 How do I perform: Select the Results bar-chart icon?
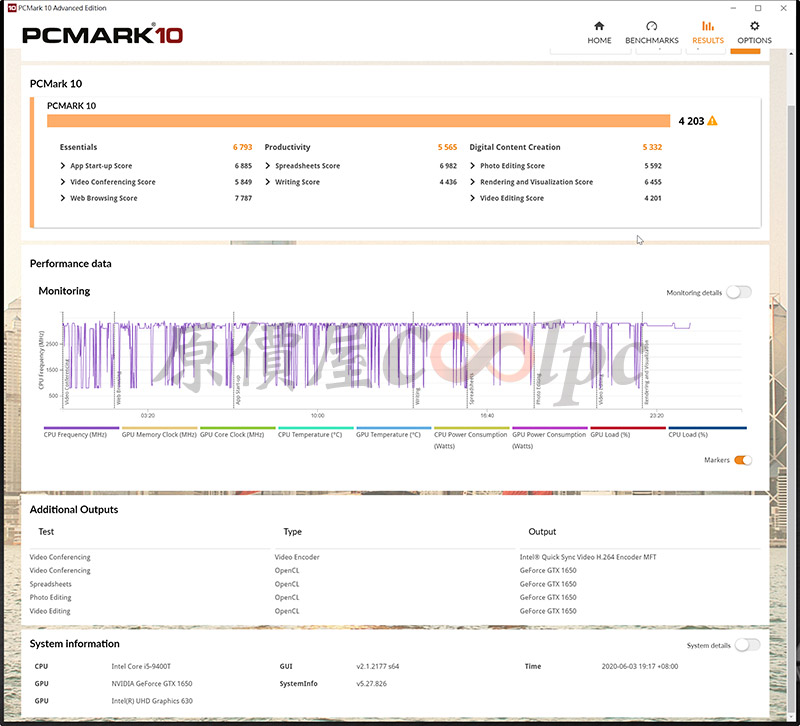[x=708, y=26]
